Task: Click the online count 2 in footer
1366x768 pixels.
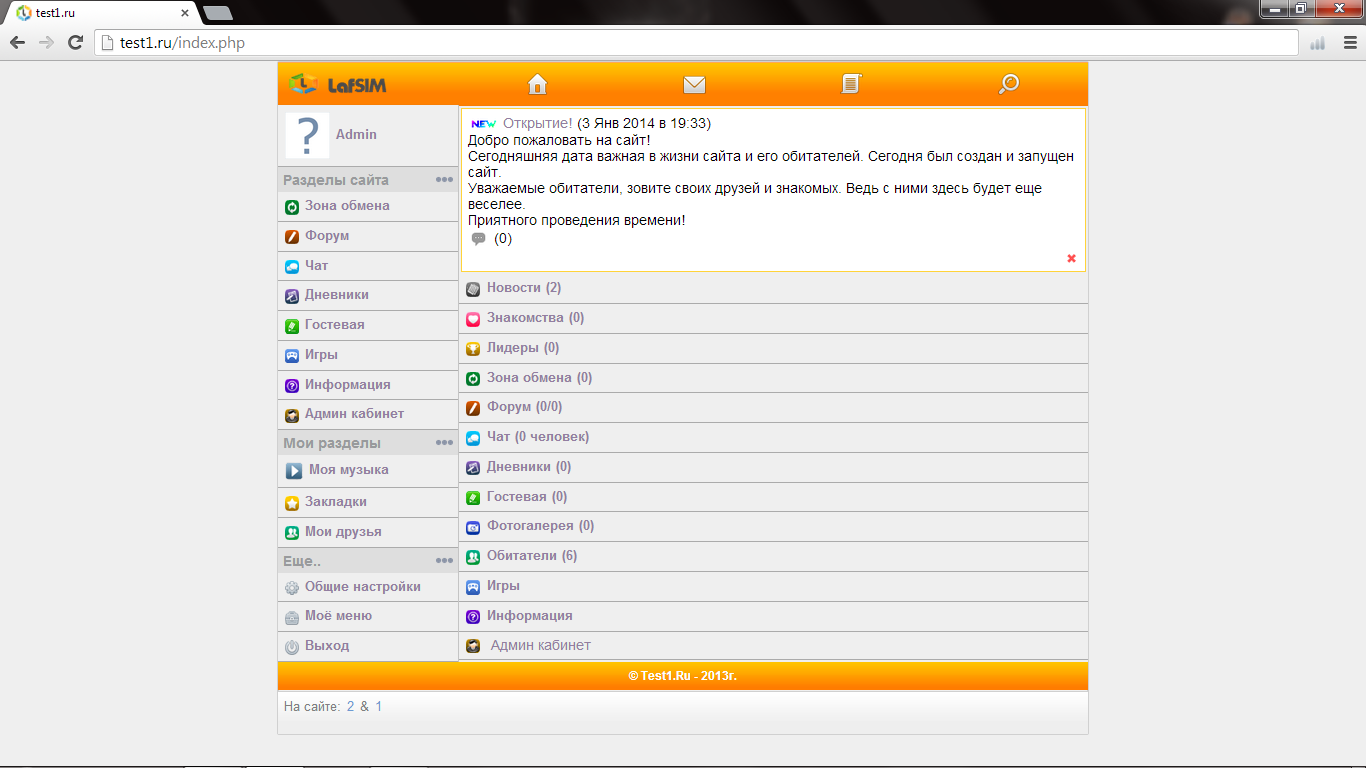Action: click(351, 706)
